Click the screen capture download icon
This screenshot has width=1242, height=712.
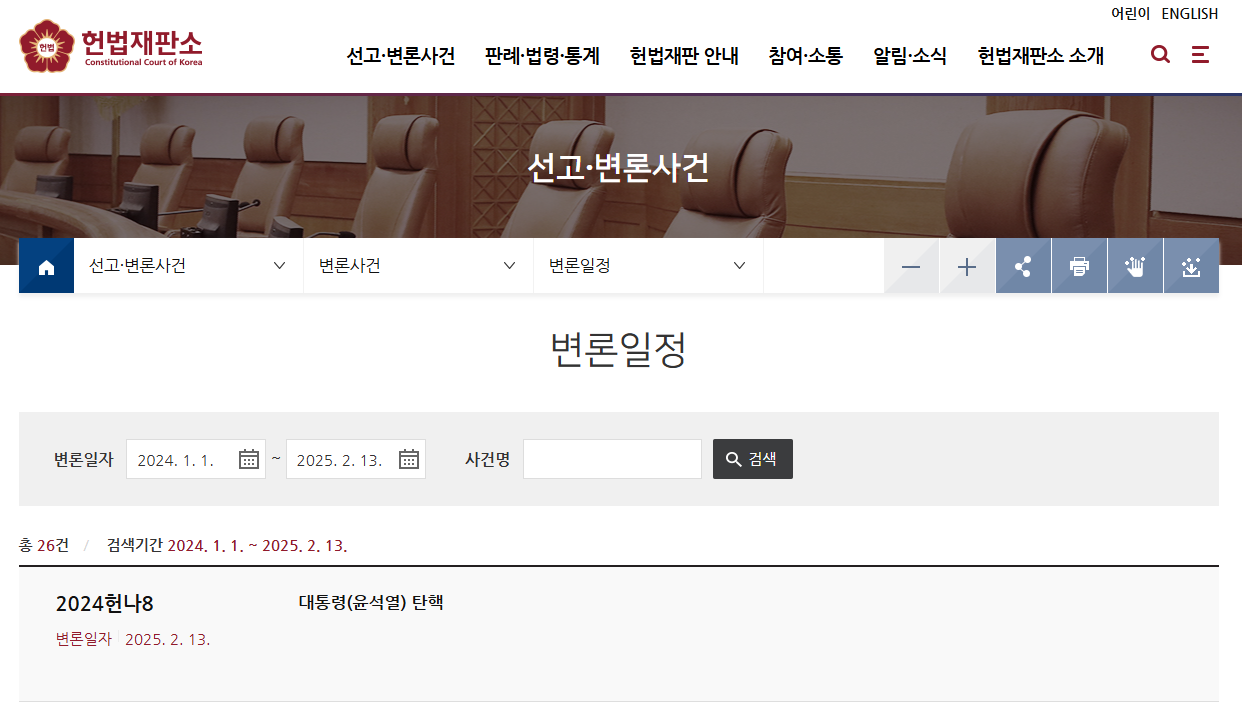pyautogui.click(x=1191, y=265)
